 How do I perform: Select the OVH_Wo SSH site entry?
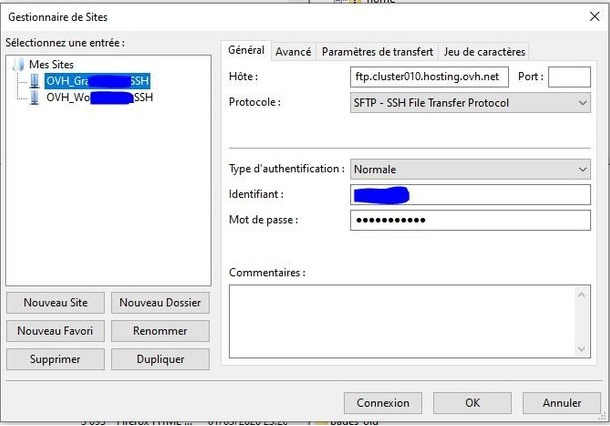98,97
